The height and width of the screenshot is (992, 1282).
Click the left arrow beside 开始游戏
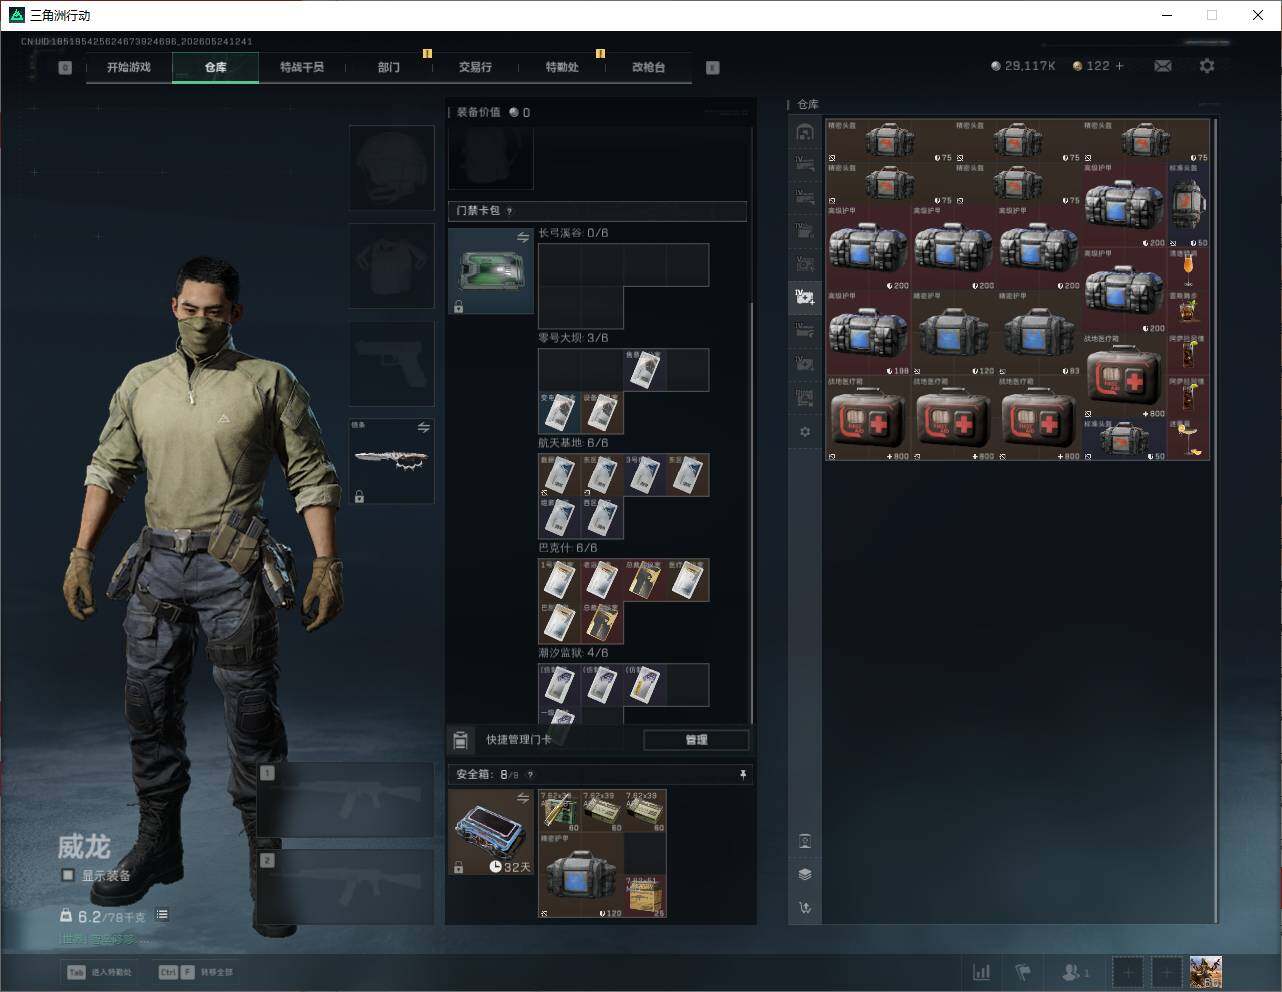click(x=65, y=68)
